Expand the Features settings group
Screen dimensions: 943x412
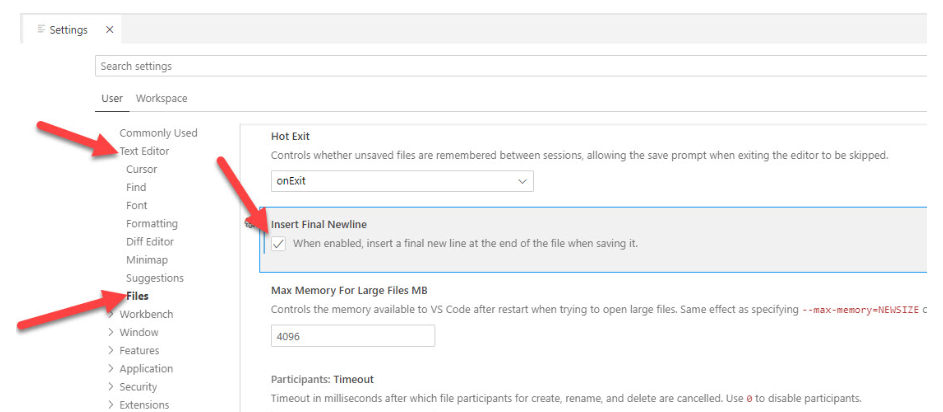[x=111, y=350]
